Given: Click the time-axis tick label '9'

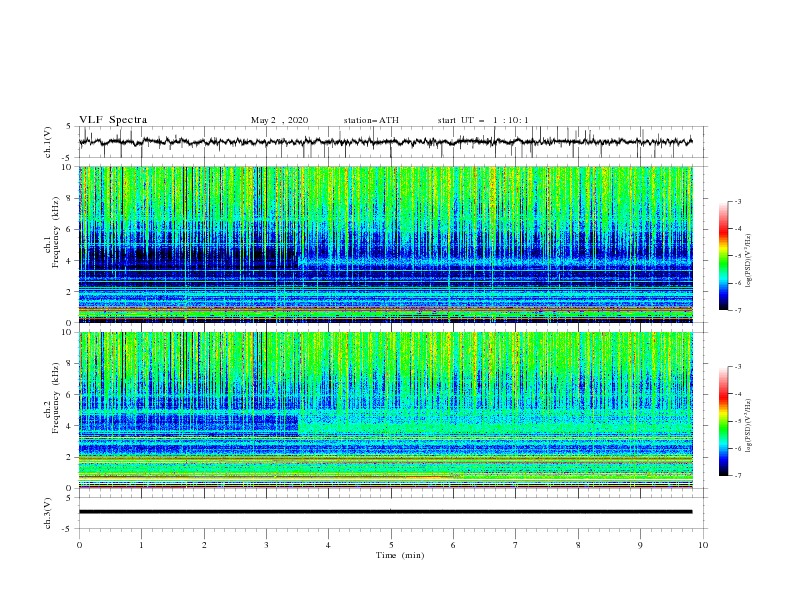Looking at the screenshot, I should pos(640,545).
